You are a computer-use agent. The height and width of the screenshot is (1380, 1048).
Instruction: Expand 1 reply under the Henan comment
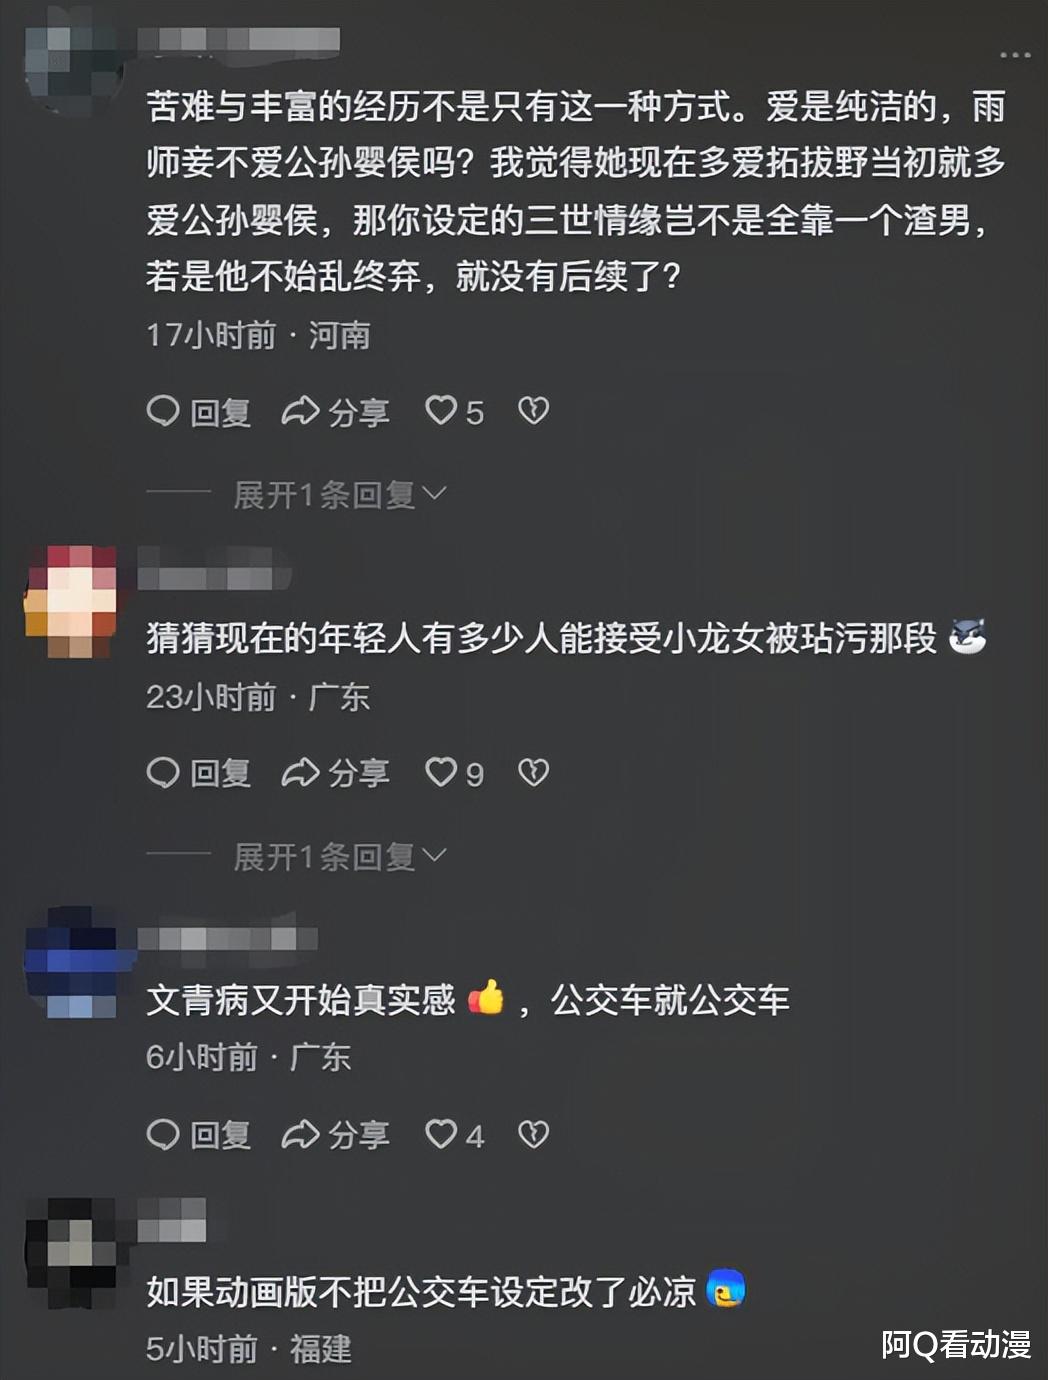340,494
